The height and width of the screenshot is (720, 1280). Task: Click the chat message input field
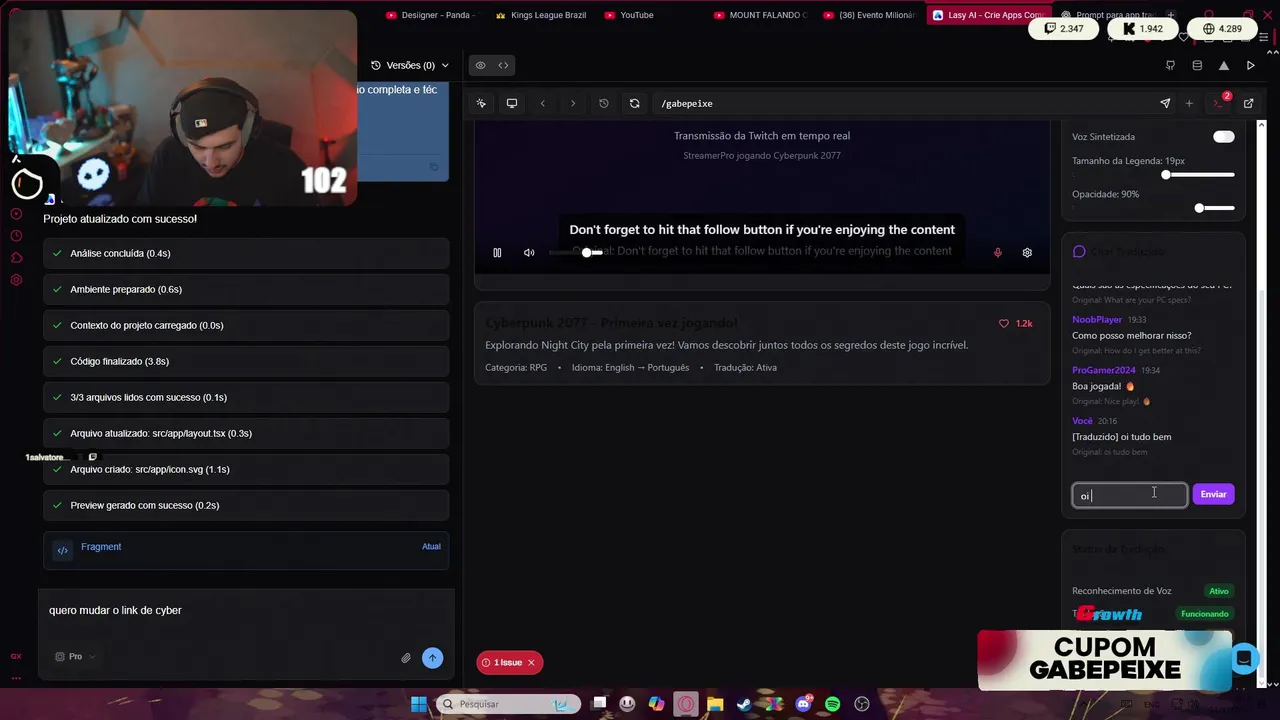click(x=1130, y=495)
